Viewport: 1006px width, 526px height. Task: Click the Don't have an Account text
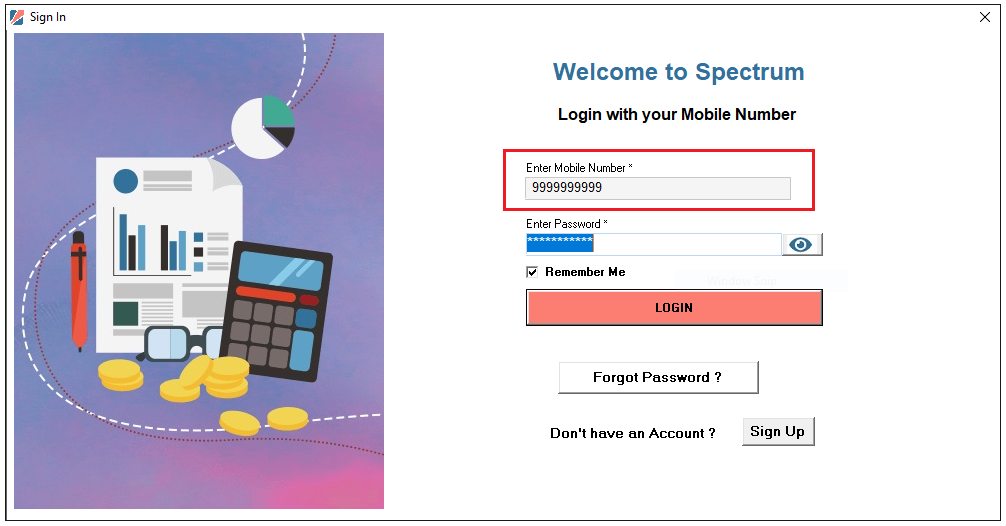(x=633, y=433)
